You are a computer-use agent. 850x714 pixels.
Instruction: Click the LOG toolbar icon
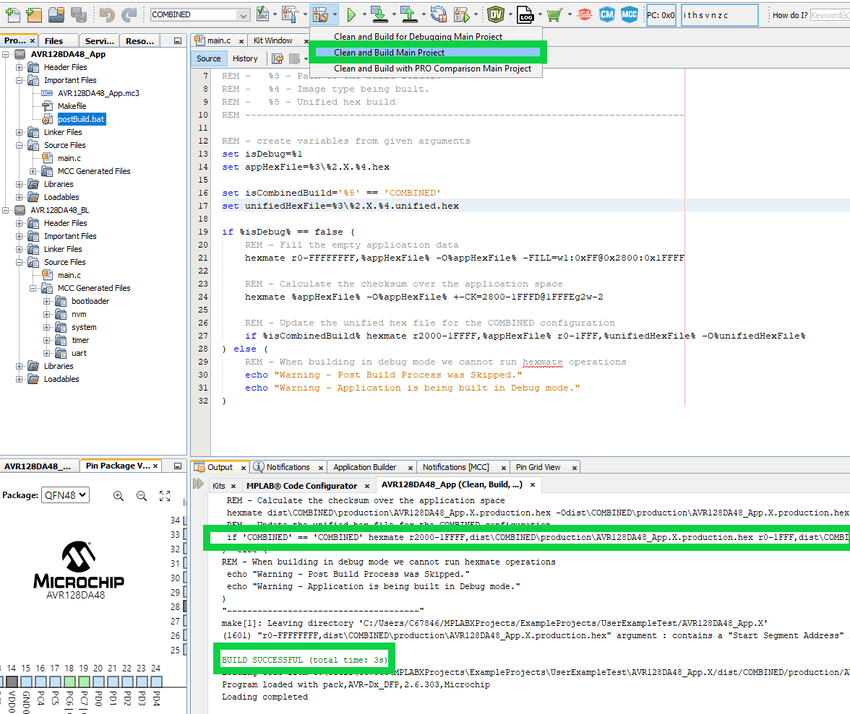pyautogui.click(x=523, y=15)
